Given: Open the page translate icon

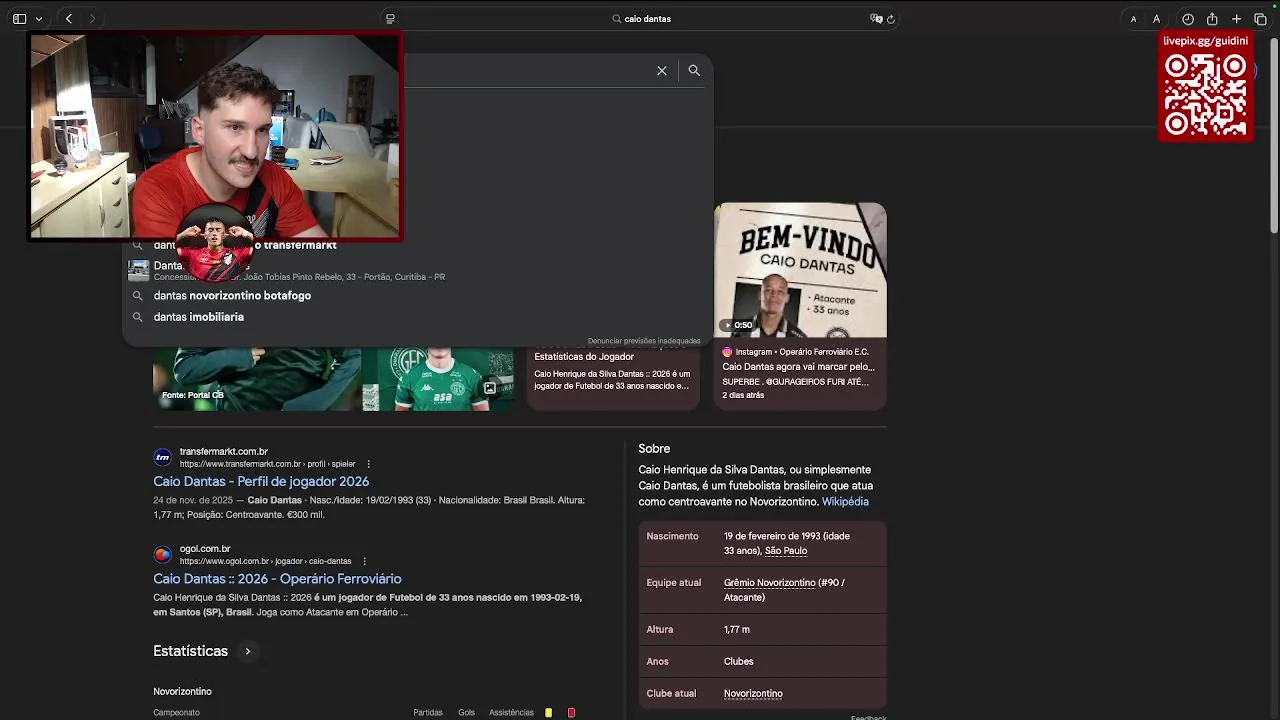Looking at the screenshot, I should tap(876, 19).
